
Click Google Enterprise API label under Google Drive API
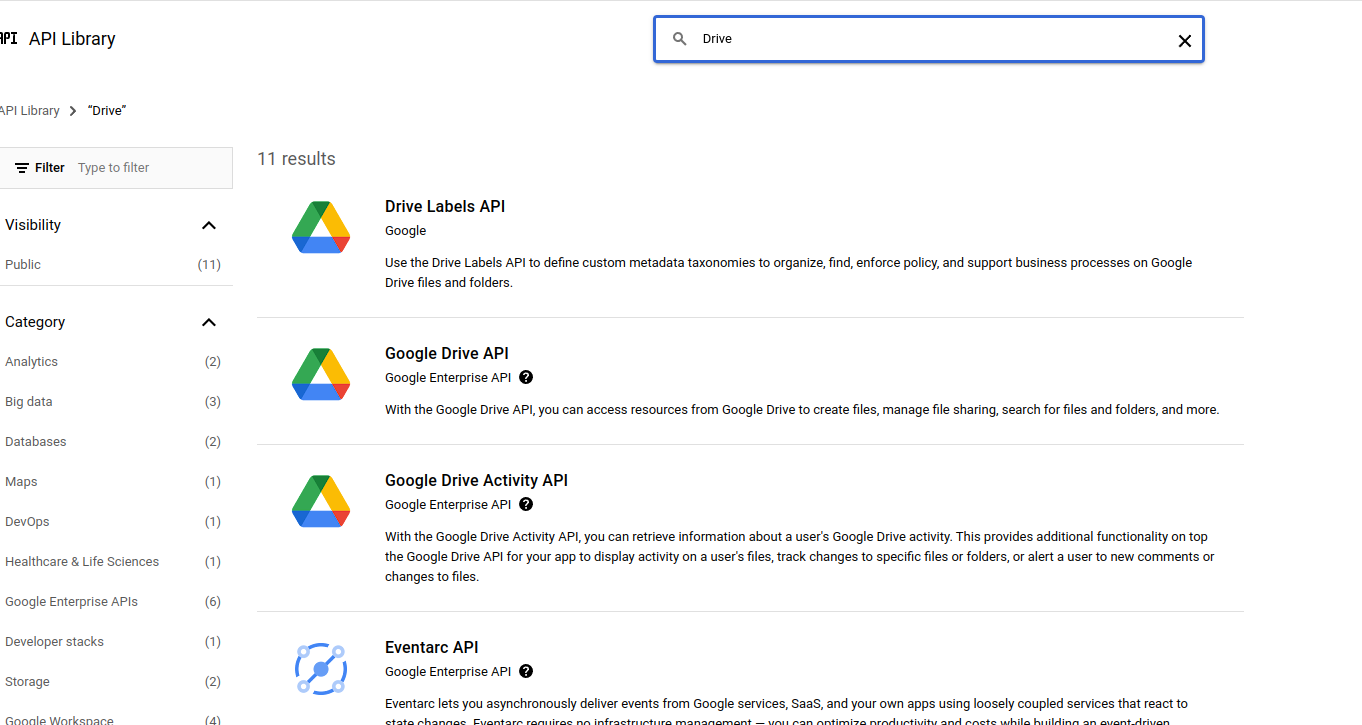click(x=448, y=378)
